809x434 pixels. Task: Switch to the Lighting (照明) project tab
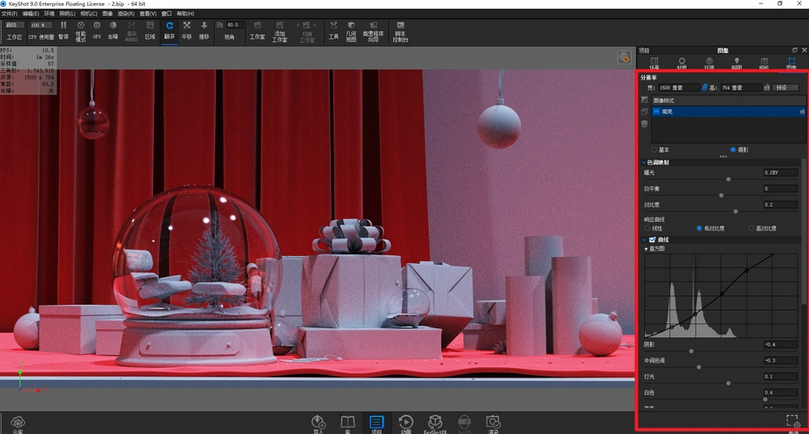click(x=736, y=63)
